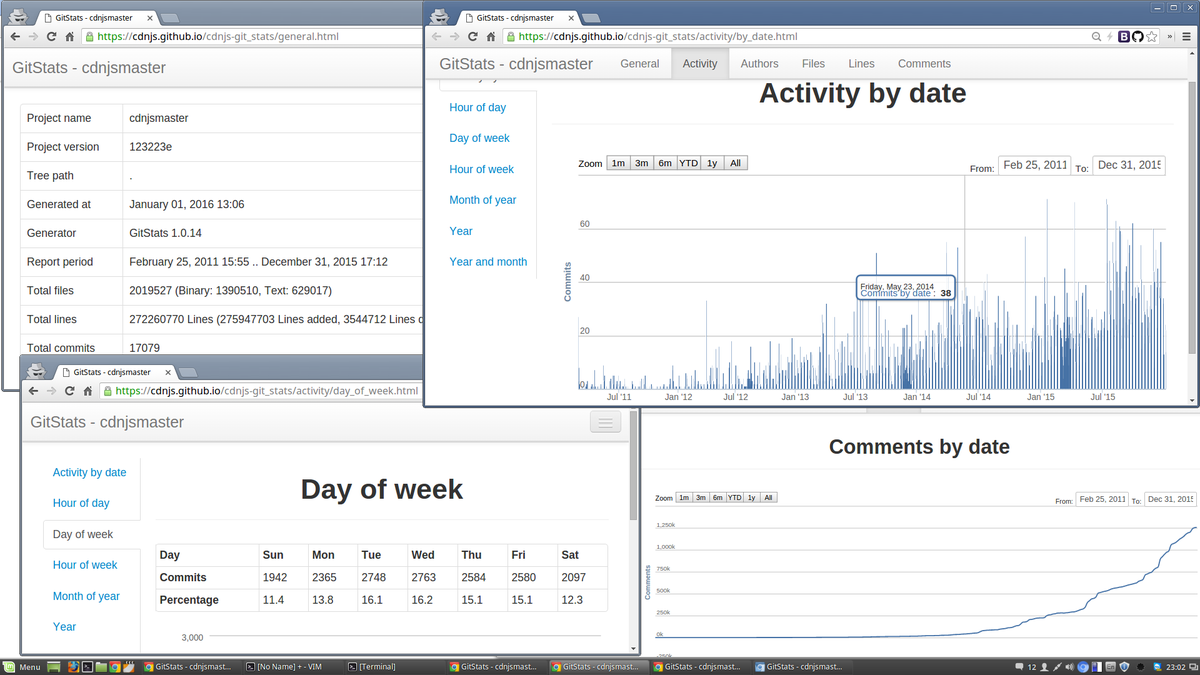Open file manager folder icon in taskbar
The width and height of the screenshot is (1200, 675).
coord(102,666)
